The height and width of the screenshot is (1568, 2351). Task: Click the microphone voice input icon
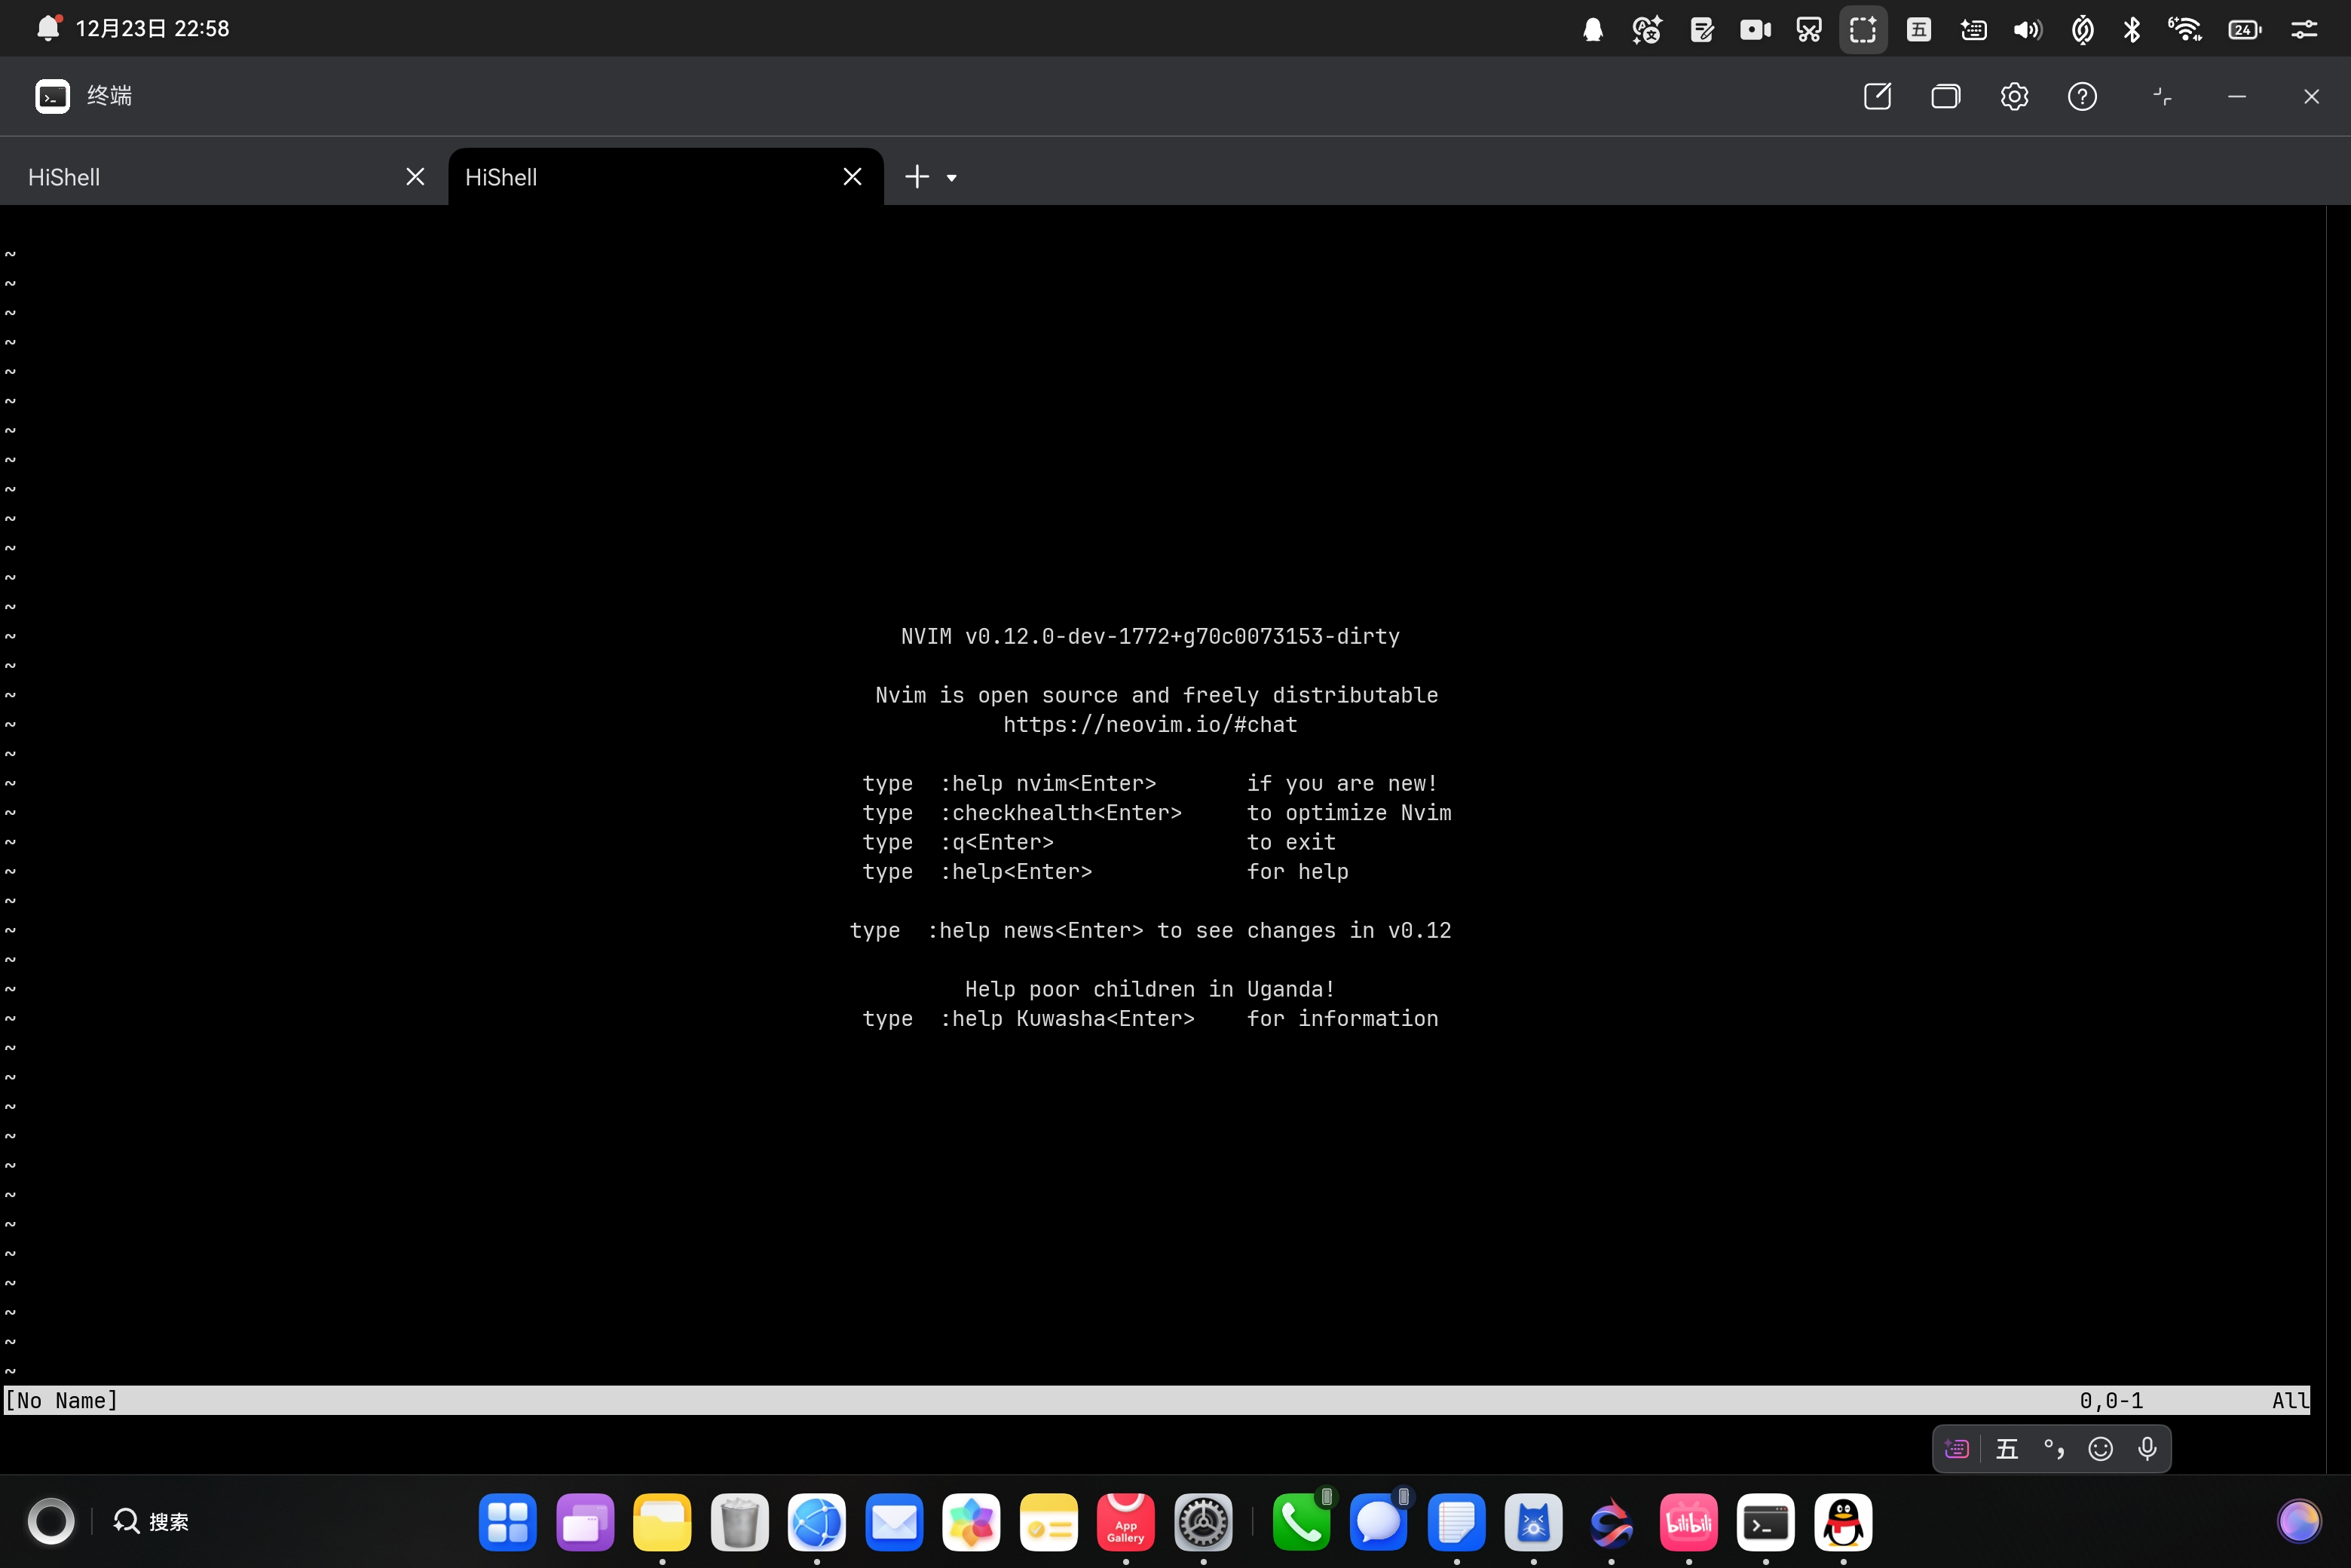pyautogui.click(x=2147, y=1449)
